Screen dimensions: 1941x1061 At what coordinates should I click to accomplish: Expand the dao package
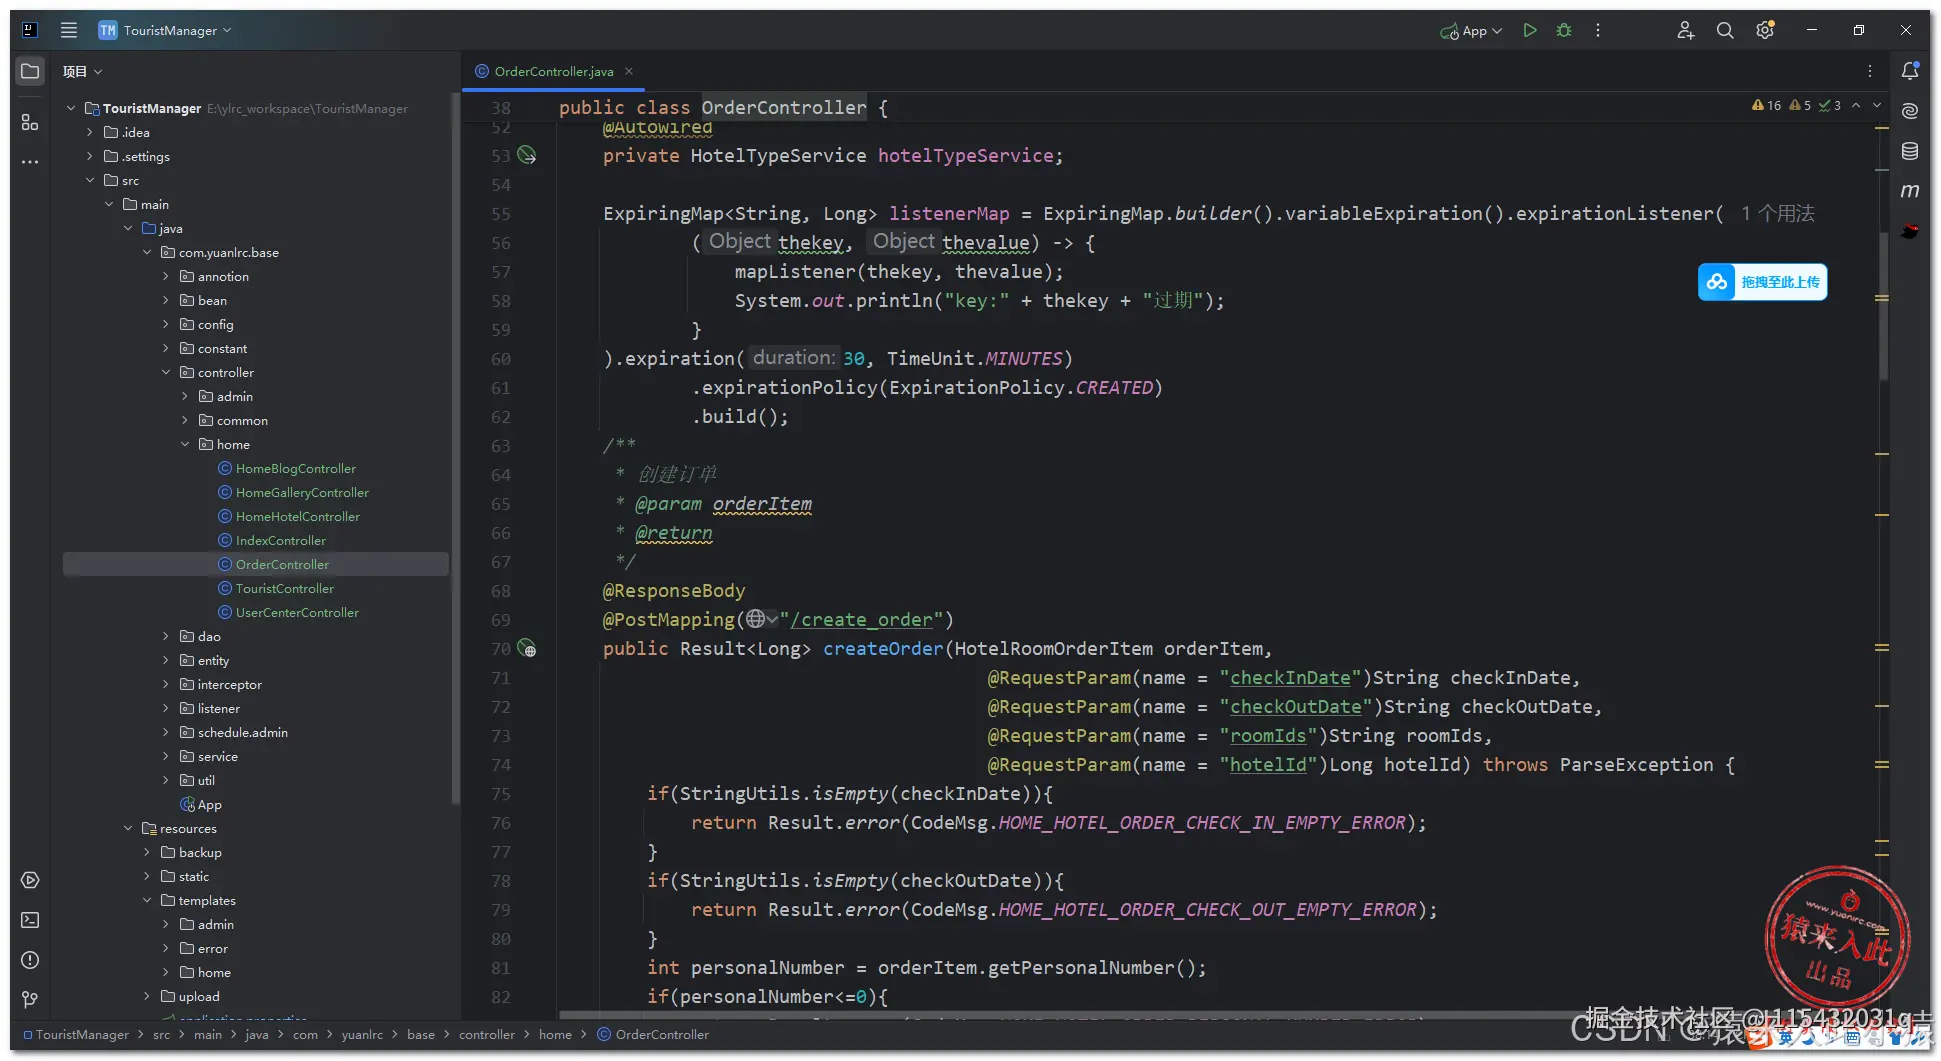pos(166,636)
